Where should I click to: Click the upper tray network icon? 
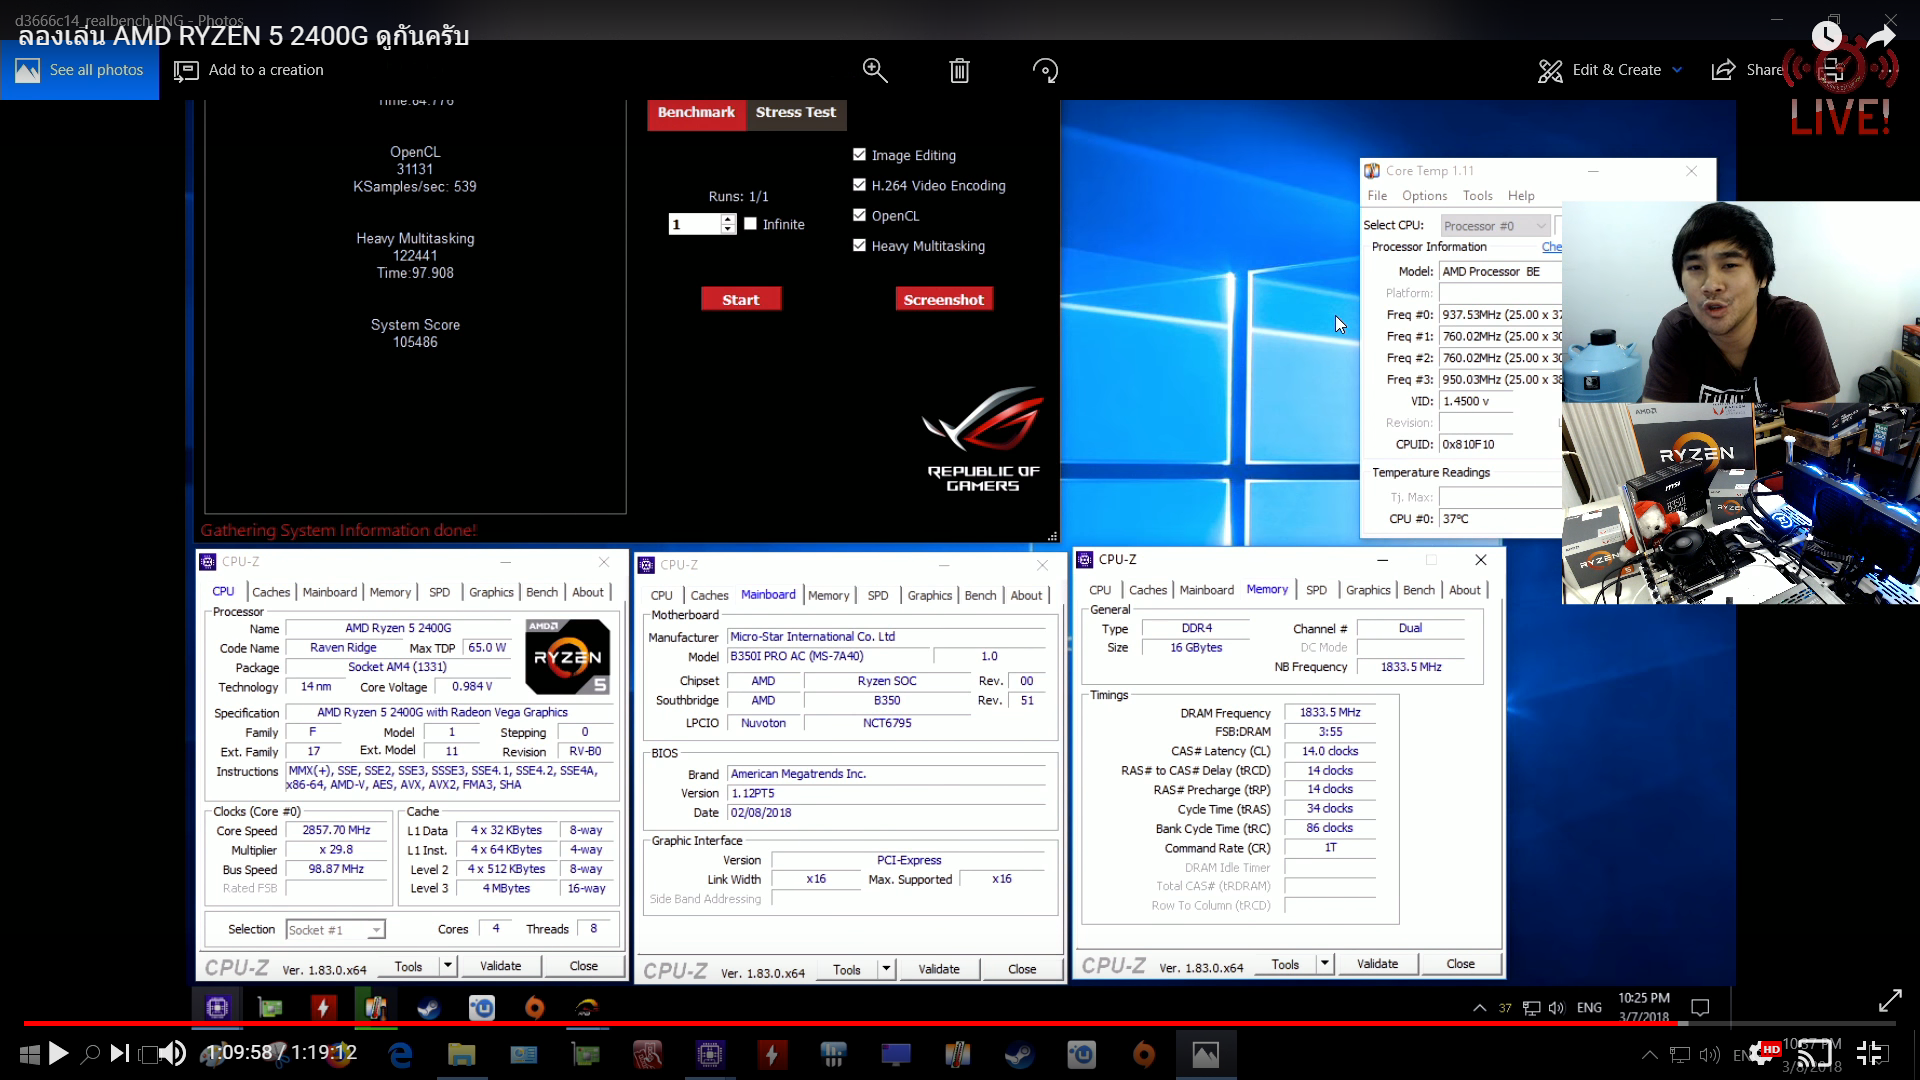1531,1008
